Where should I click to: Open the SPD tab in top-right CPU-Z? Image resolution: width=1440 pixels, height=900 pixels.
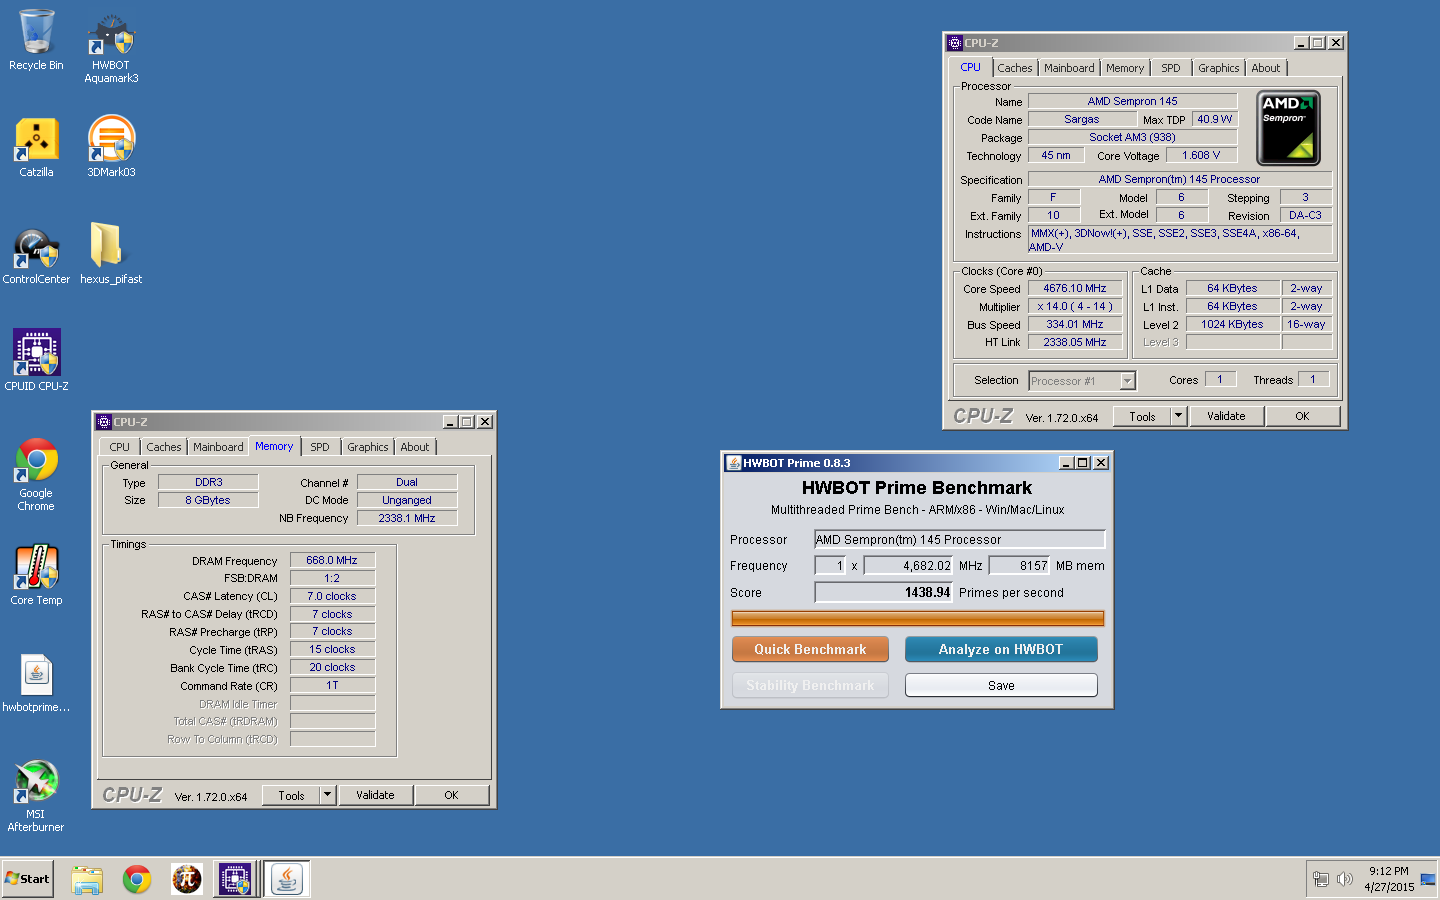coord(1171,68)
